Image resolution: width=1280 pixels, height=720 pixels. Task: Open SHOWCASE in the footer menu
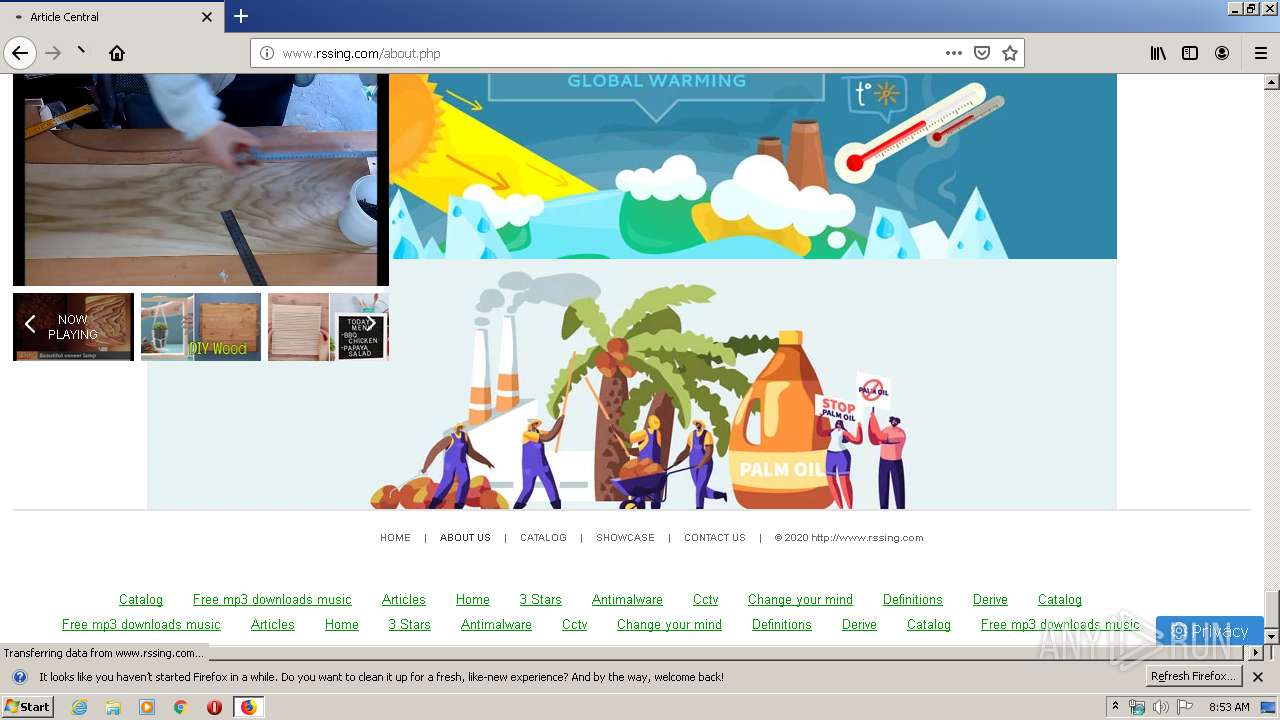625,538
